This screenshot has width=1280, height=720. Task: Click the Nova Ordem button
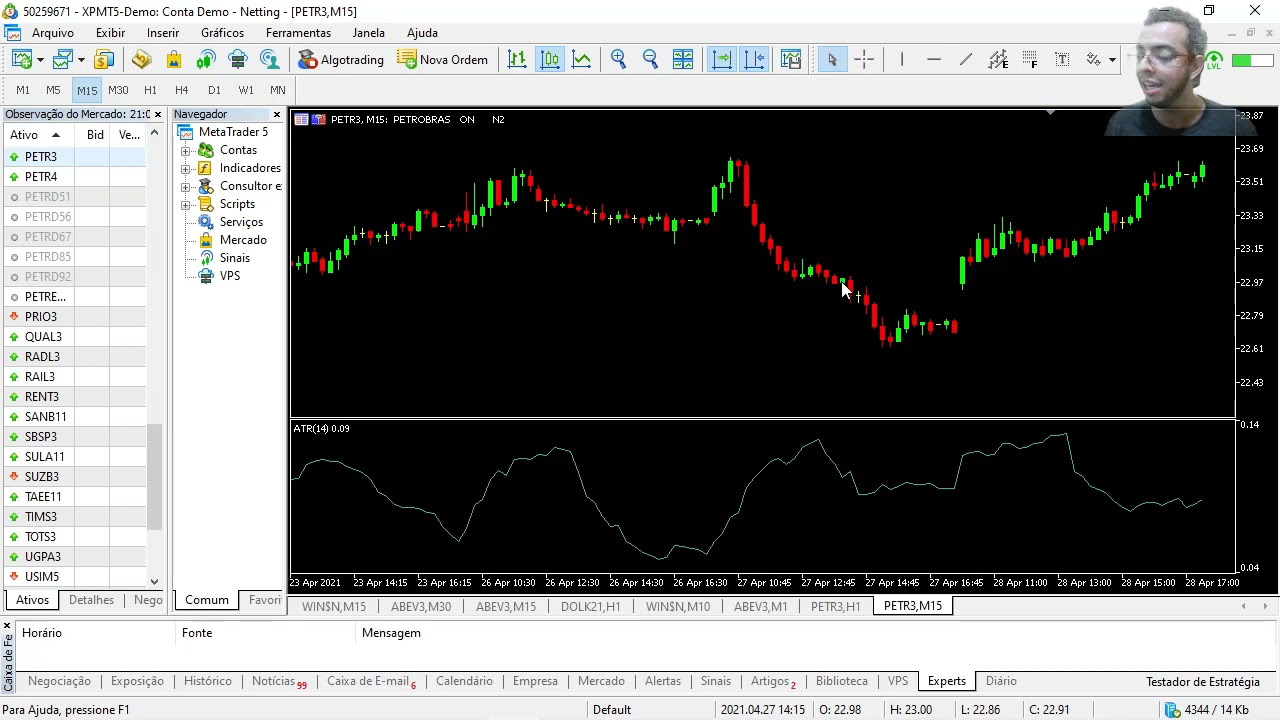point(443,60)
